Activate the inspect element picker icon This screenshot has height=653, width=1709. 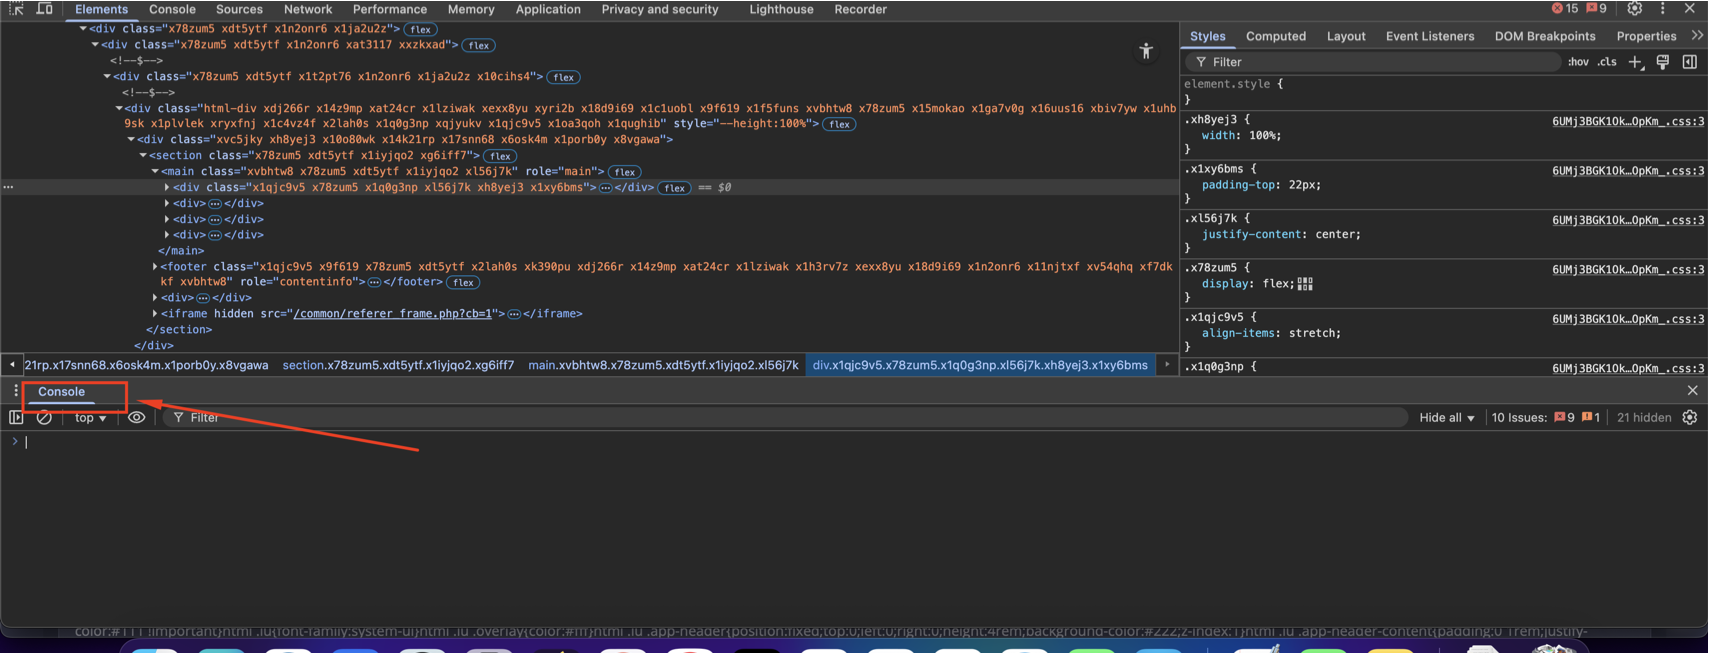(16, 9)
